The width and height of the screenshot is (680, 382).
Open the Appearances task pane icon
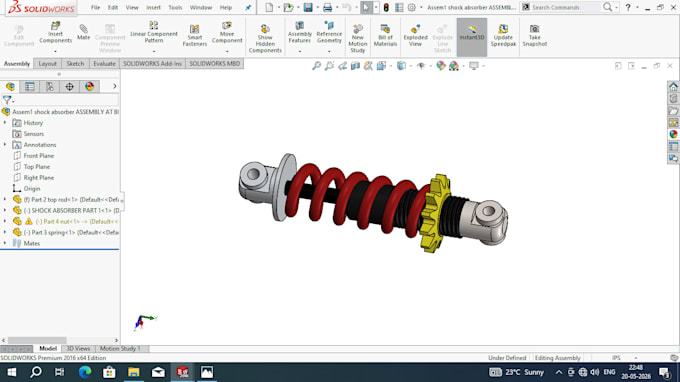[x=673, y=134]
